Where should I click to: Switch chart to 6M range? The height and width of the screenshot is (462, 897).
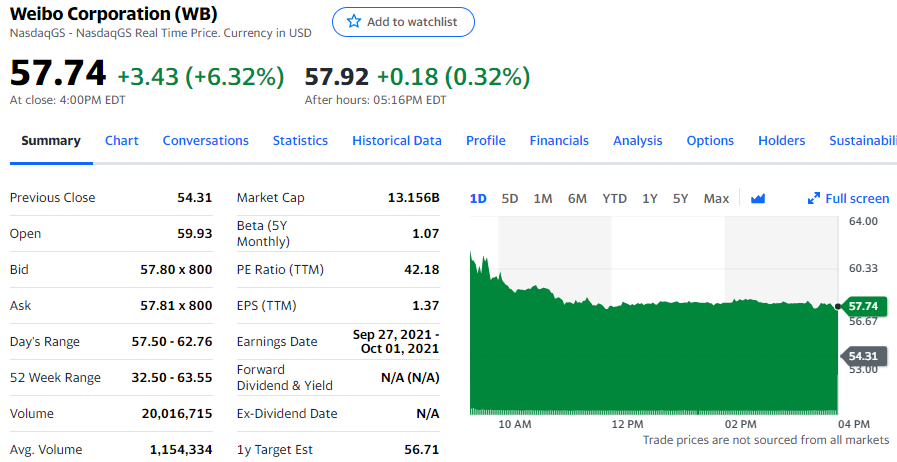click(x=577, y=198)
